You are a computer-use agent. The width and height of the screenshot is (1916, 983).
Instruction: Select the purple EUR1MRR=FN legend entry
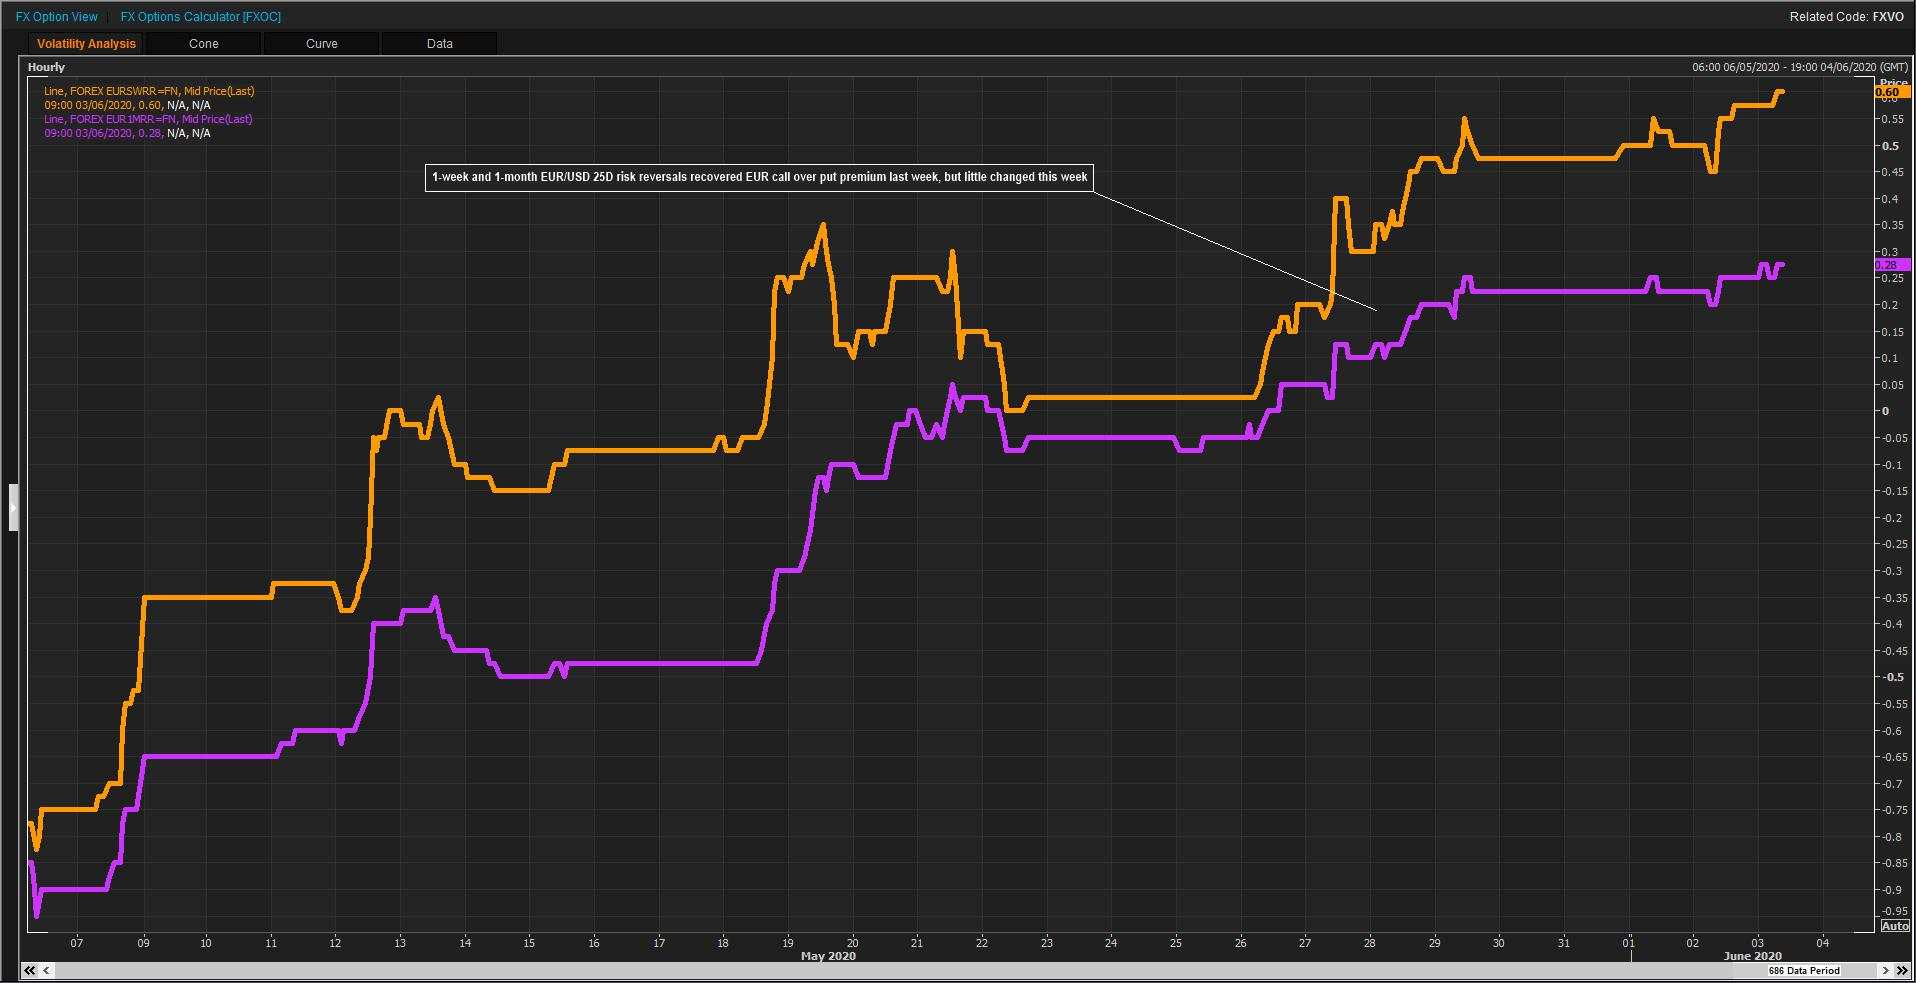tap(148, 119)
